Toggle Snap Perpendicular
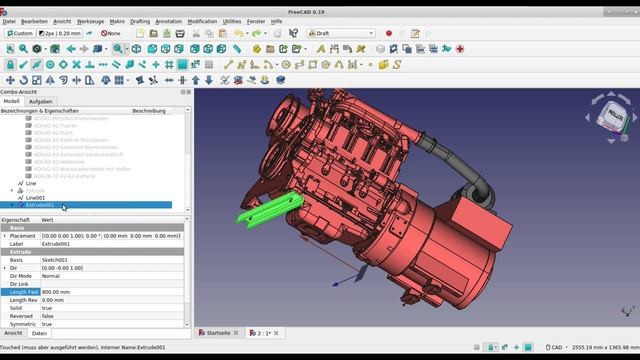Image resolution: width=640 pixels, height=360 pixels. (x=90, y=64)
